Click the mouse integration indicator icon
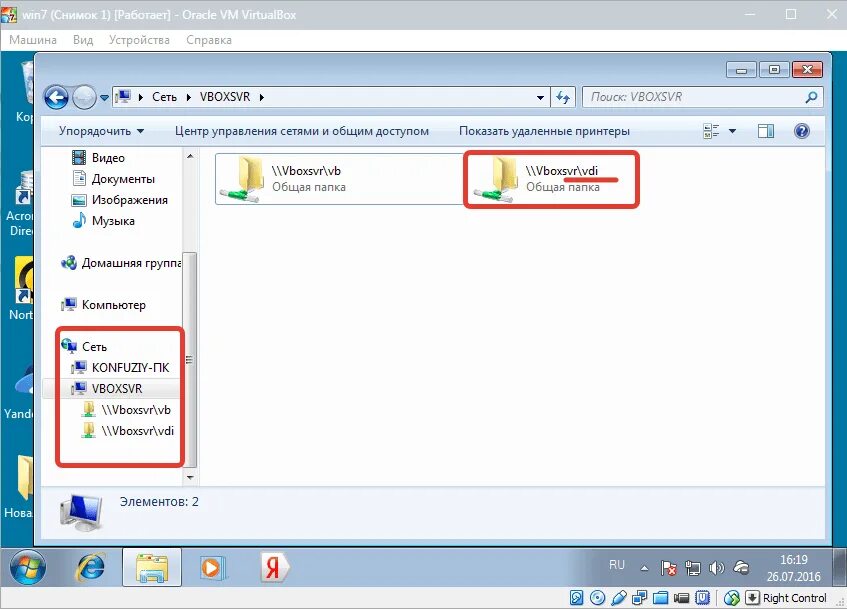The height and width of the screenshot is (609, 847). pos(731,598)
